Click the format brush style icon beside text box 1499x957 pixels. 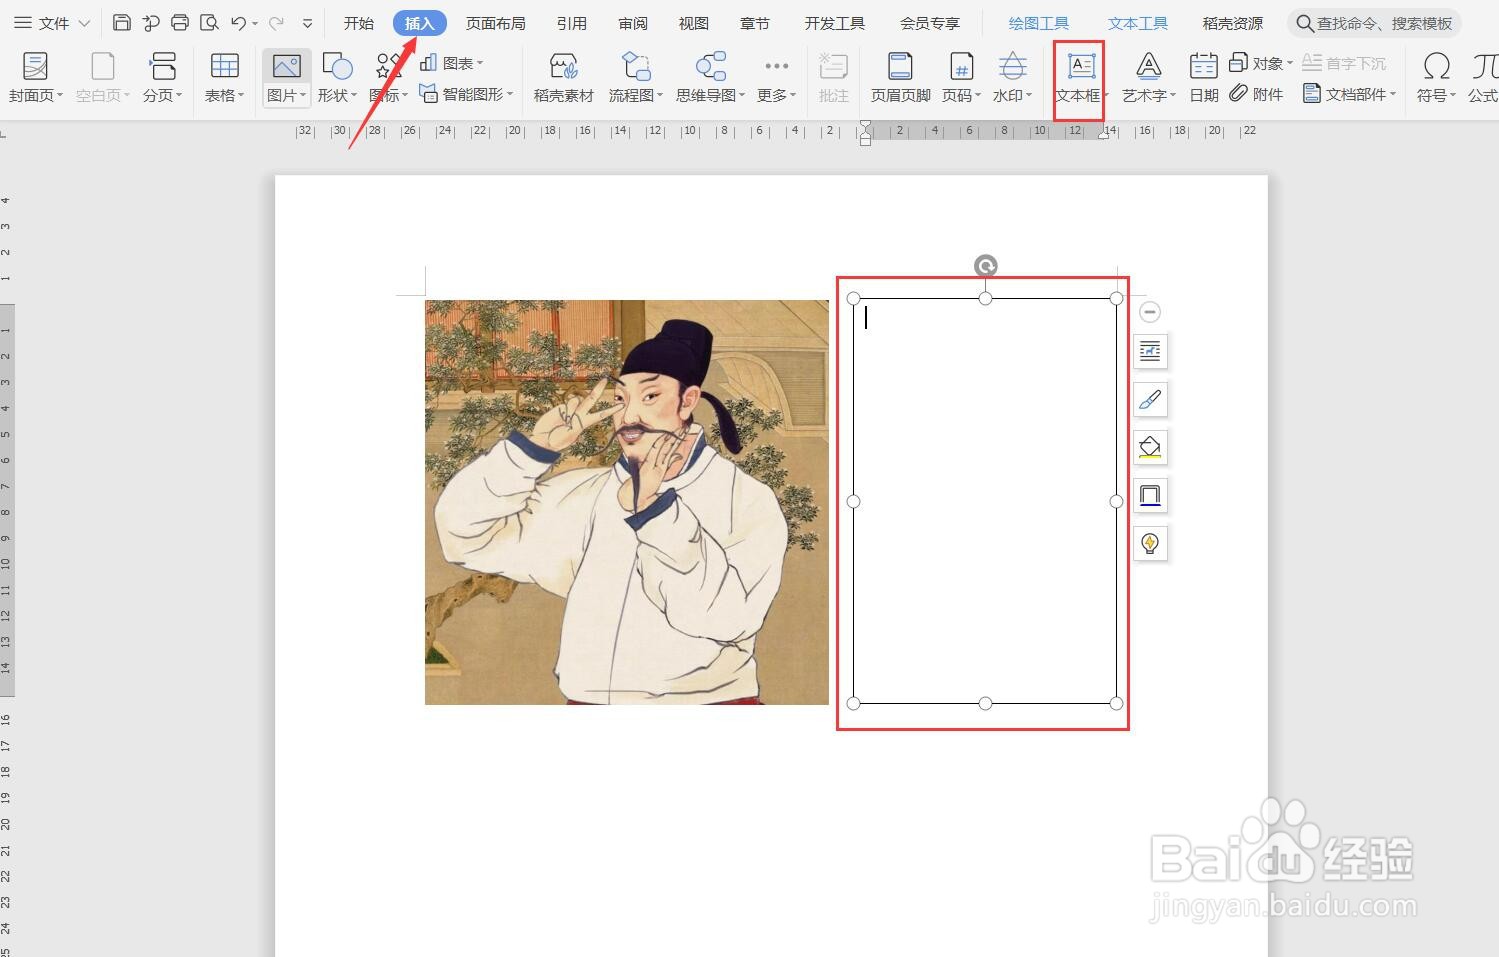click(1150, 399)
